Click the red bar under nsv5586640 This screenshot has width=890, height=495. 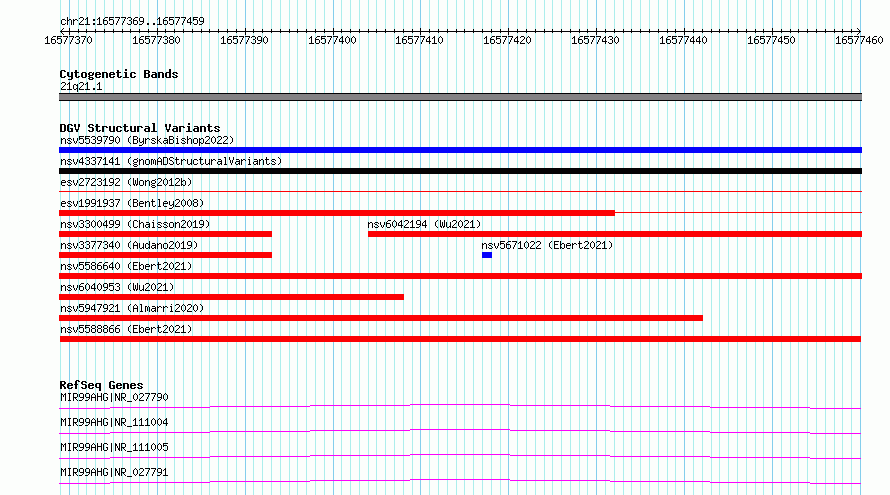click(460, 276)
